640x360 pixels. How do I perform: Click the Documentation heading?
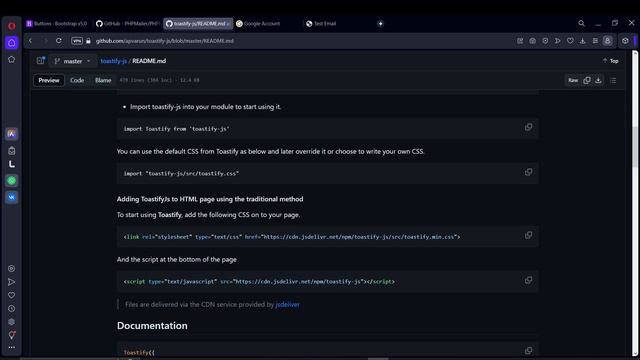[x=152, y=326]
